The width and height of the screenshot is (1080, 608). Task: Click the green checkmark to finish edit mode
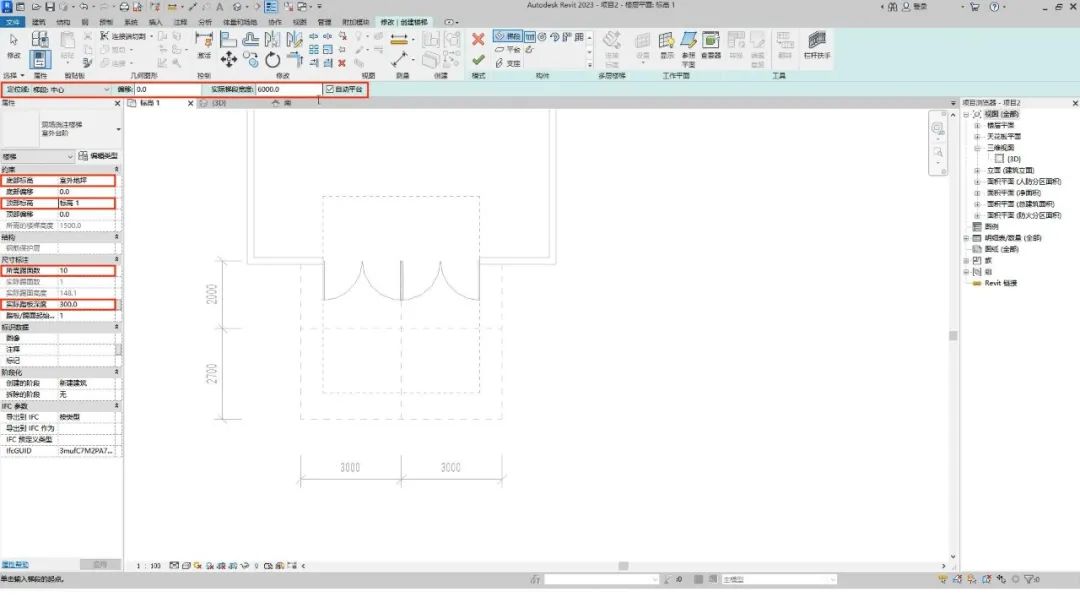click(478, 61)
